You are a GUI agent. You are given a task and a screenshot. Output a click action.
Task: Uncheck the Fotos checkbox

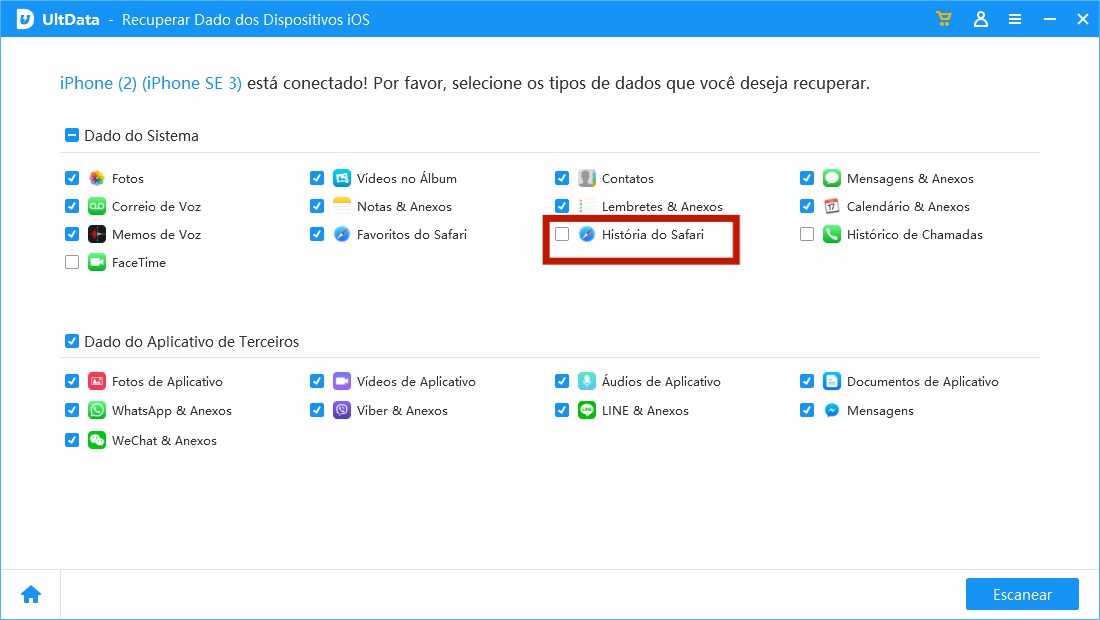pyautogui.click(x=72, y=178)
